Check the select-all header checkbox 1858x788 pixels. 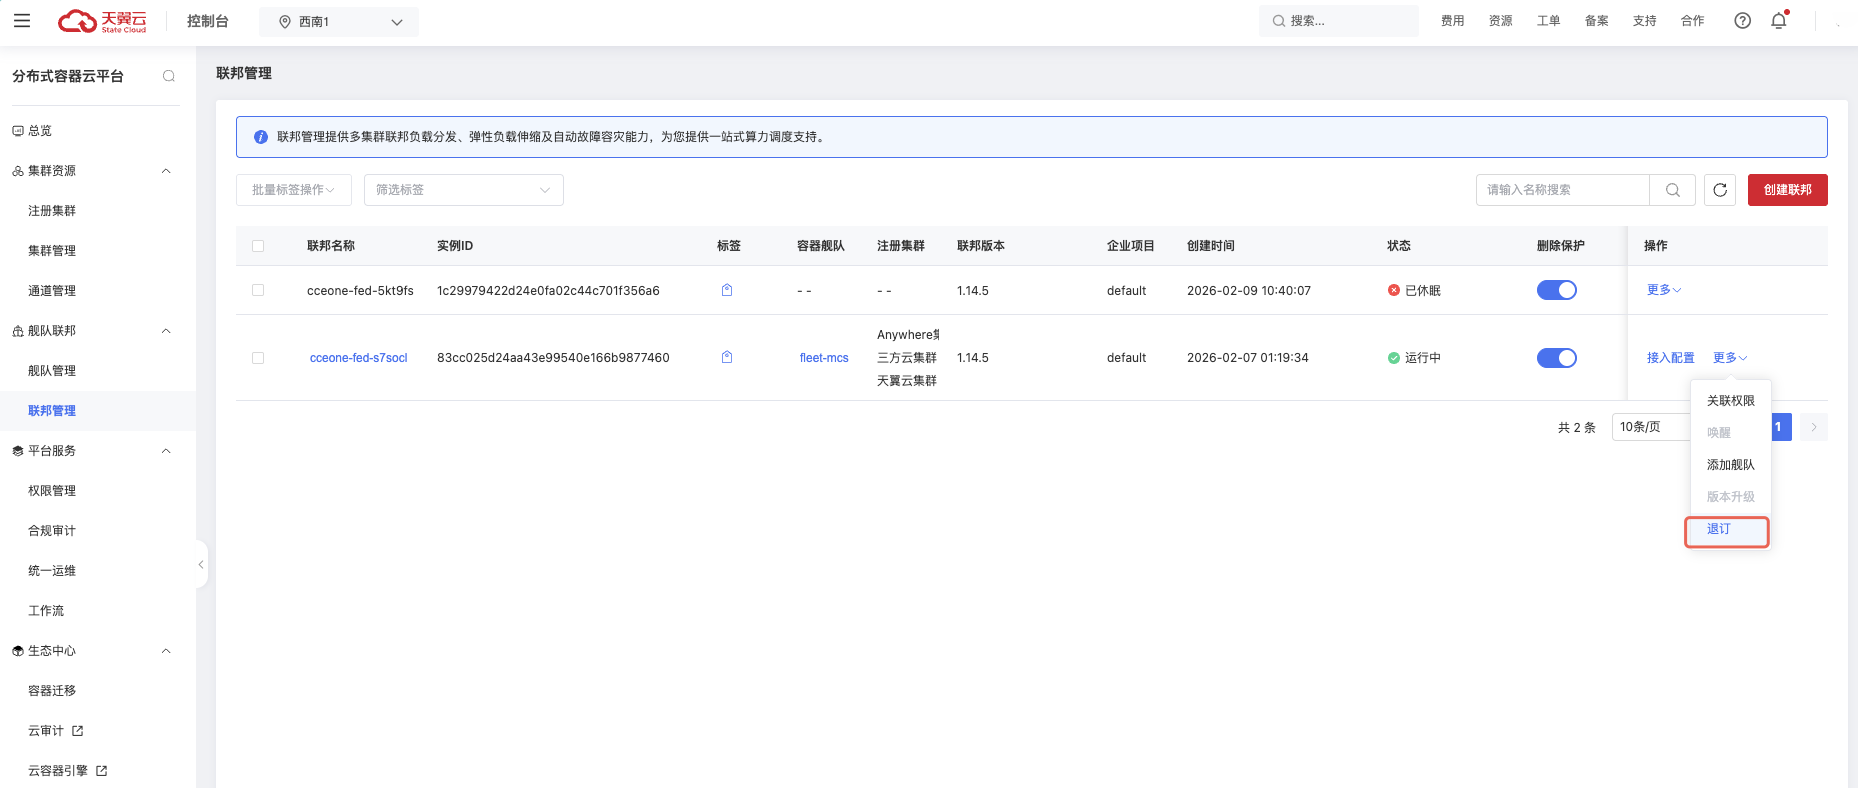258,246
